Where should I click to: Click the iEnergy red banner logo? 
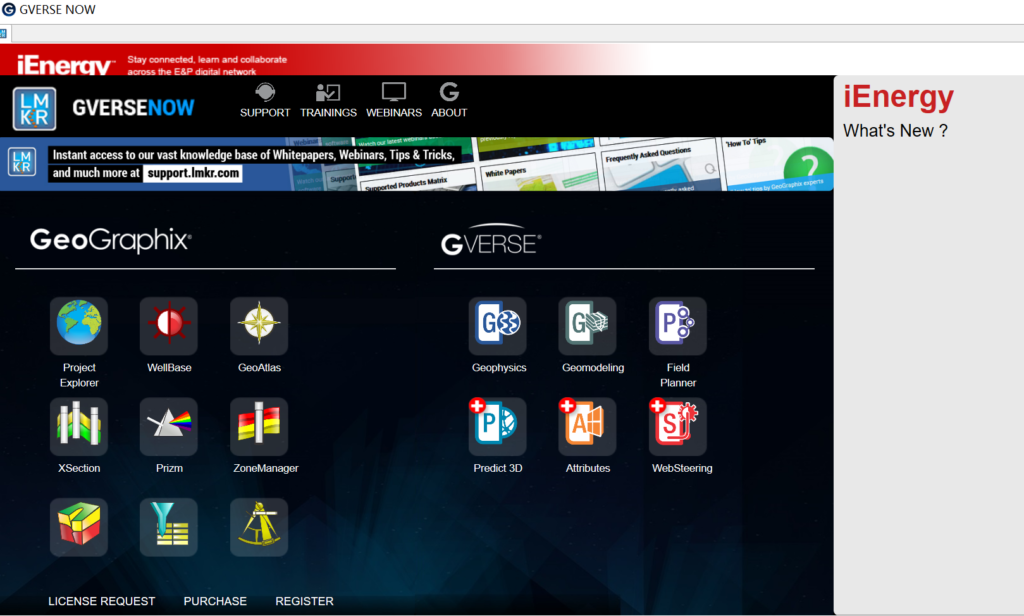[x=65, y=65]
